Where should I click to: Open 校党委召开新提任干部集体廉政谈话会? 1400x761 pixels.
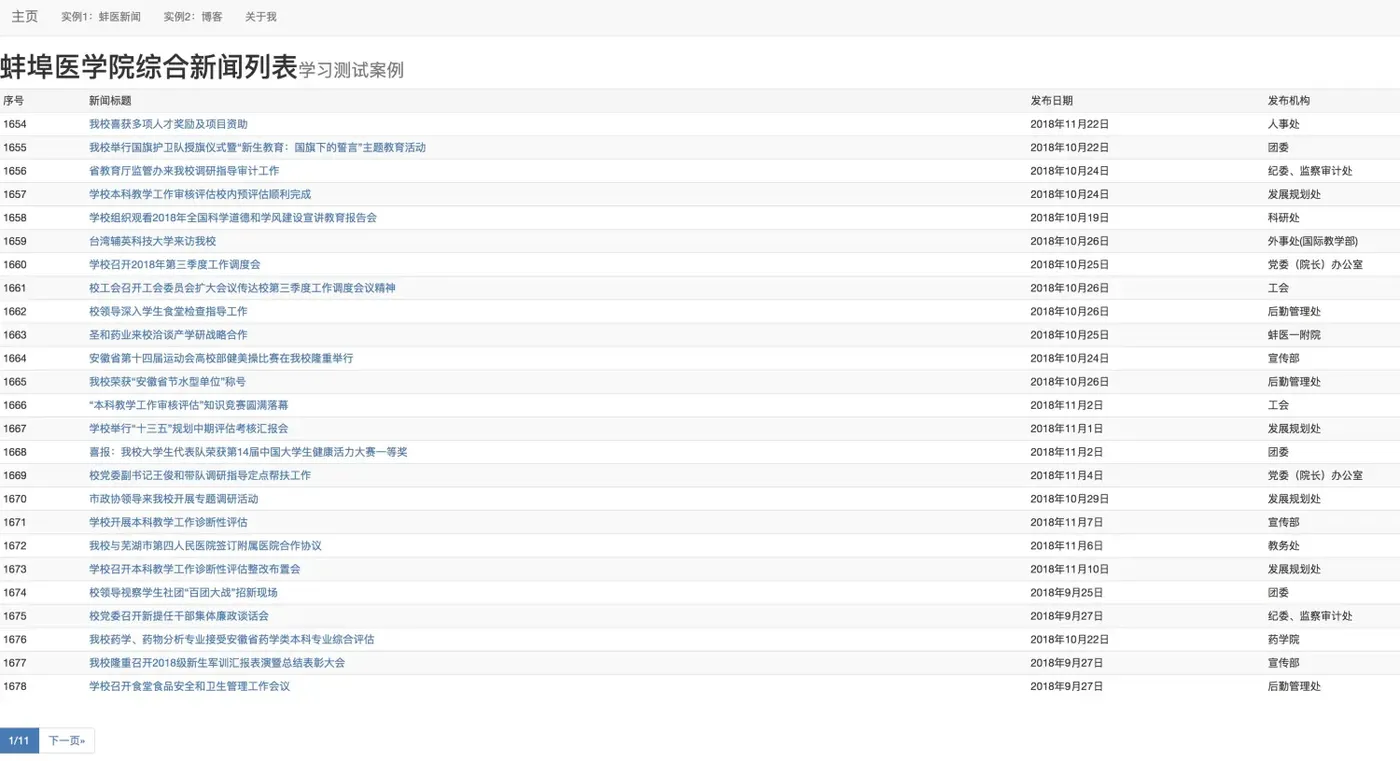(179, 616)
